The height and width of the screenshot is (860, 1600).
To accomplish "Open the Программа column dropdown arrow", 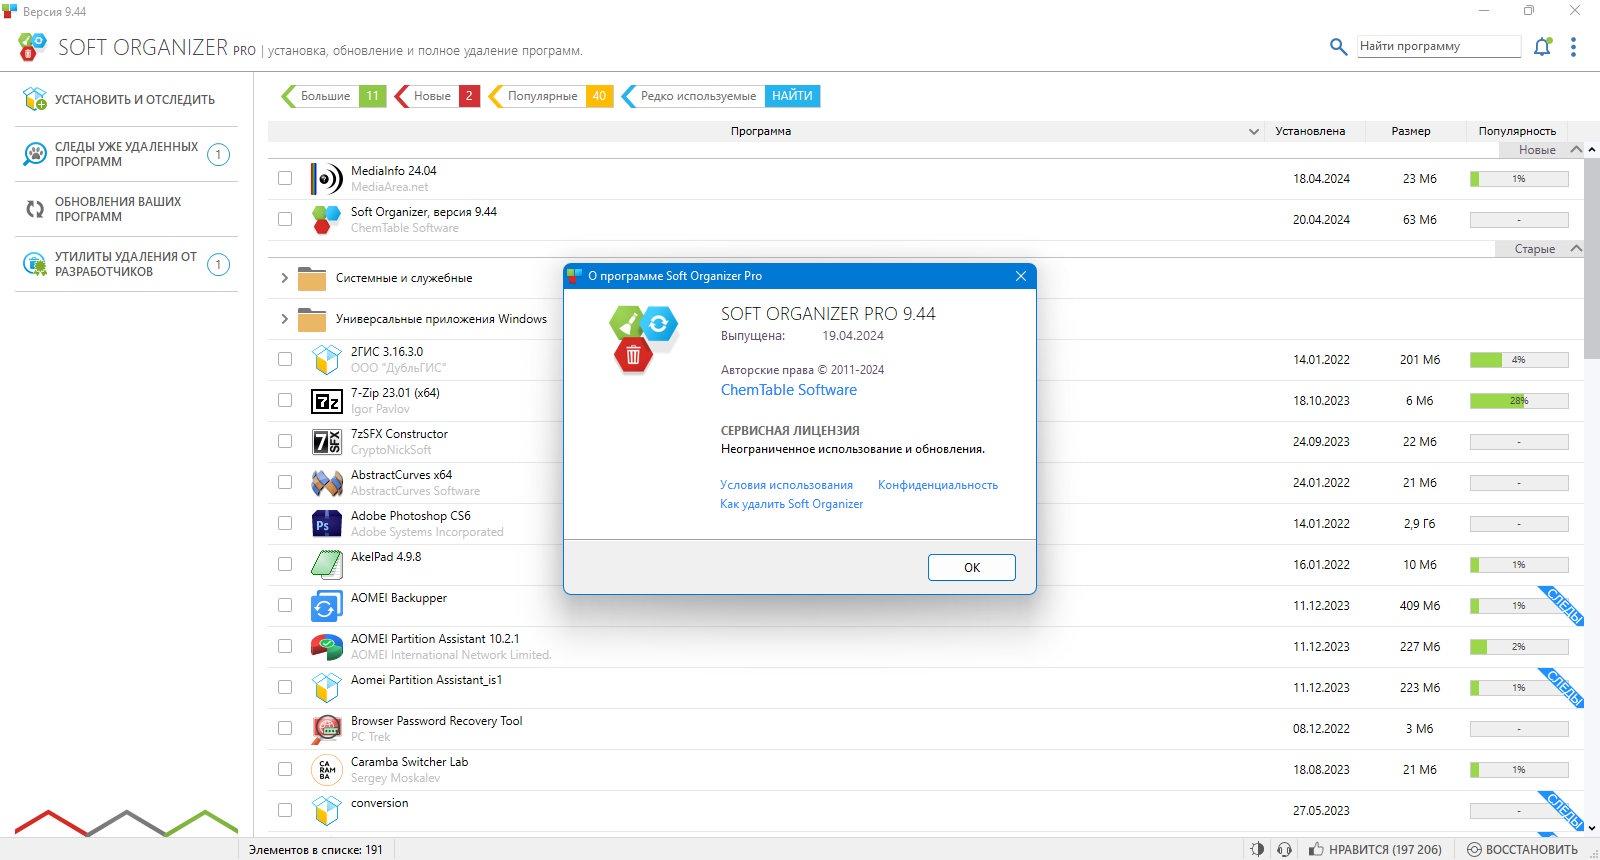I will coord(1254,131).
